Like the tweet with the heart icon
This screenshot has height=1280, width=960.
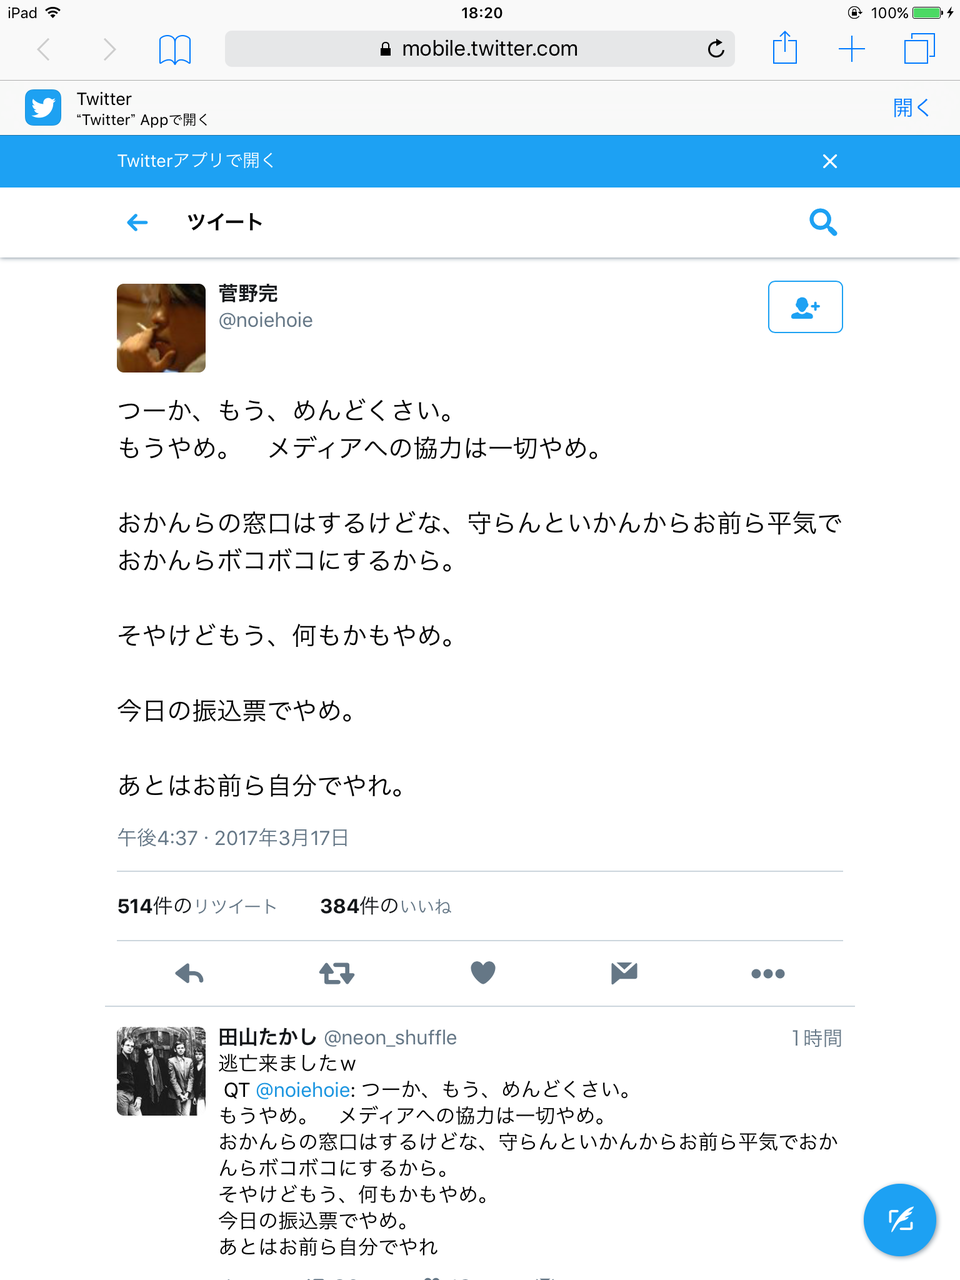coord(483,972)
